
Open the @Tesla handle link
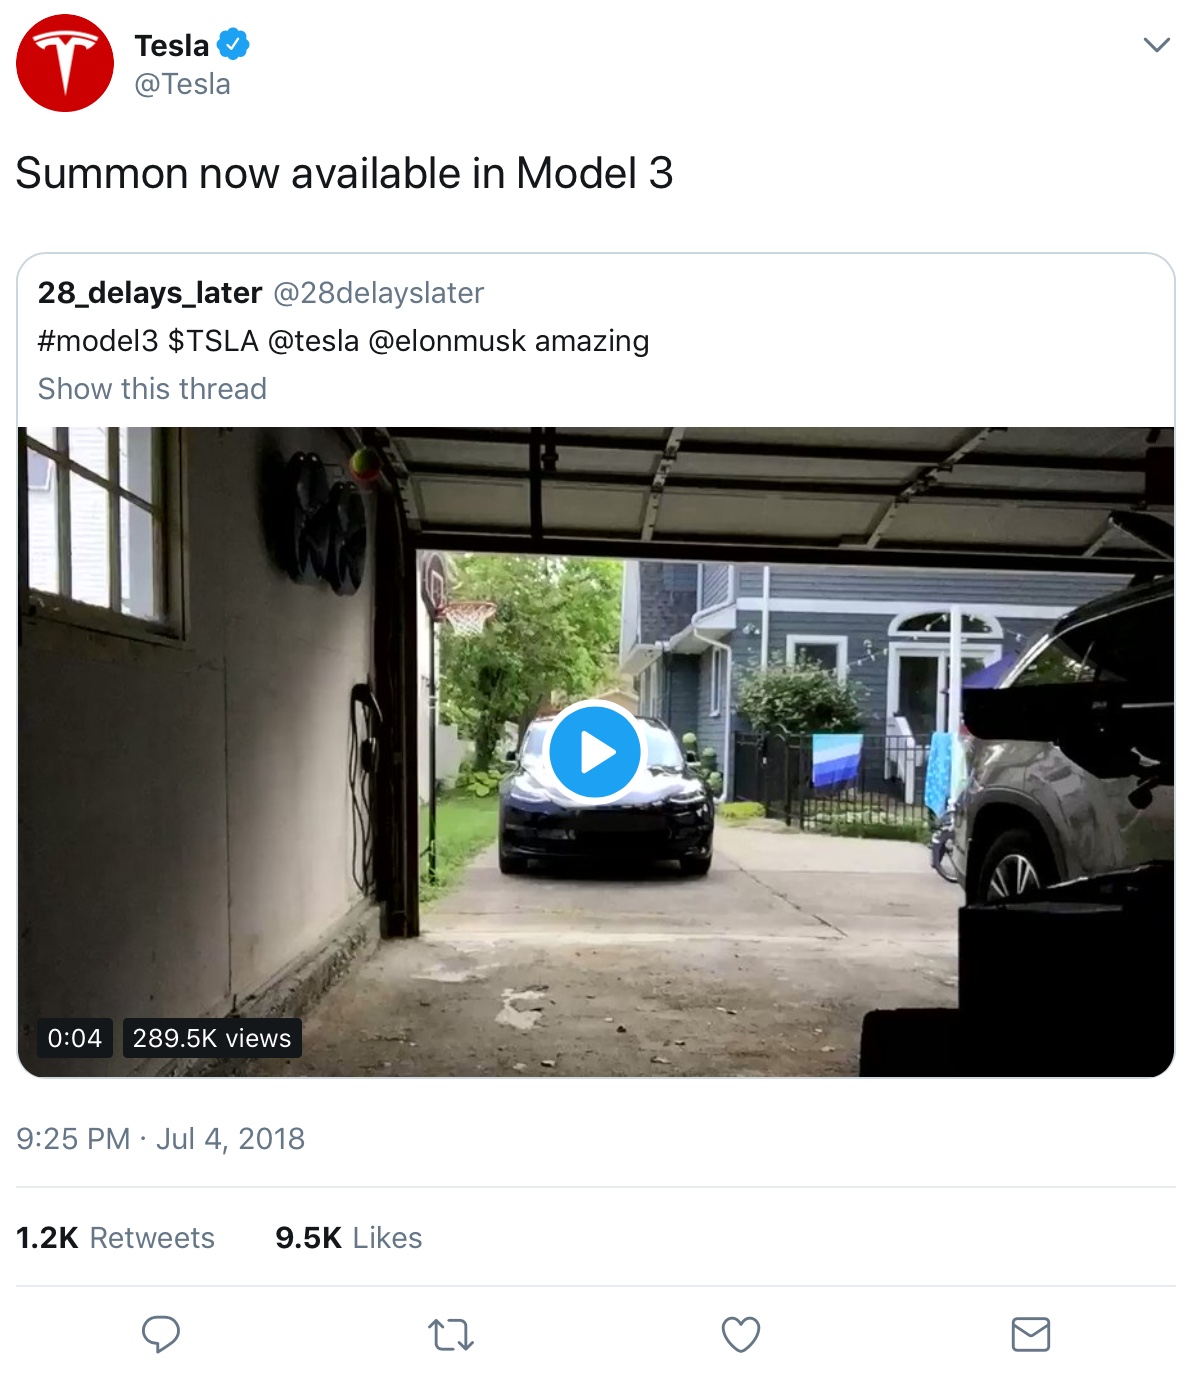182,85
